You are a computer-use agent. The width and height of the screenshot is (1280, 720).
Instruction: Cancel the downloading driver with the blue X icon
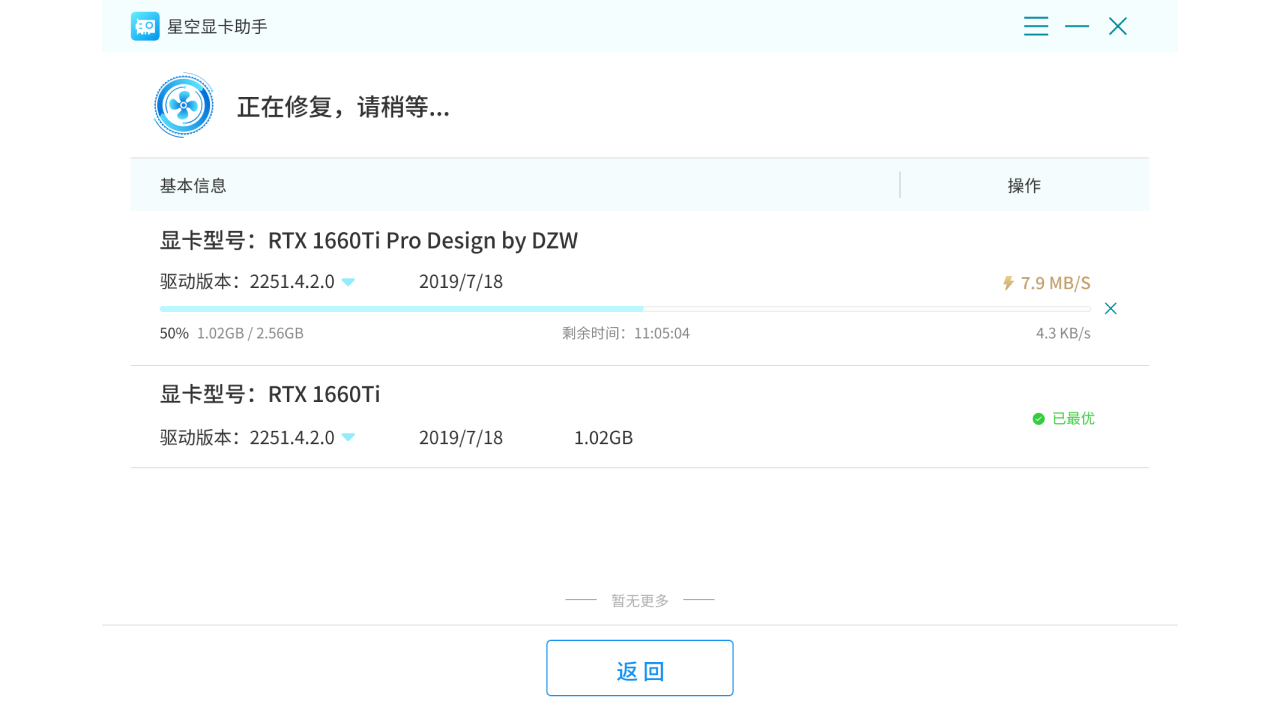[x=1110, y=308]
